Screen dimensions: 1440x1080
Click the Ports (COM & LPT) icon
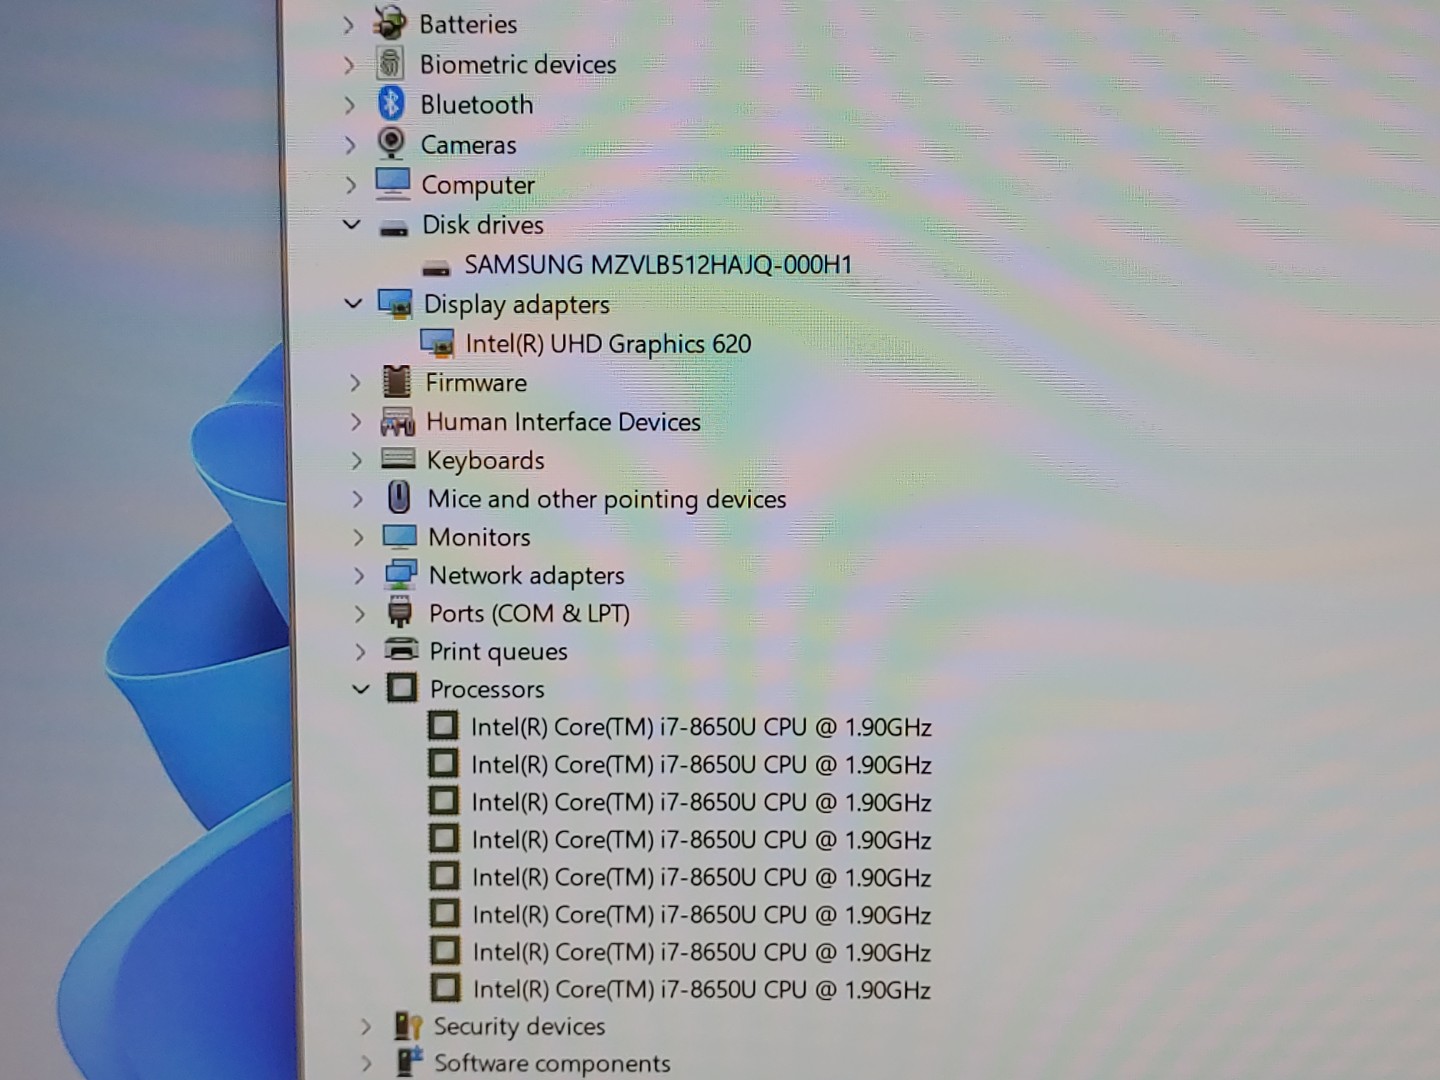coord(400,612)
